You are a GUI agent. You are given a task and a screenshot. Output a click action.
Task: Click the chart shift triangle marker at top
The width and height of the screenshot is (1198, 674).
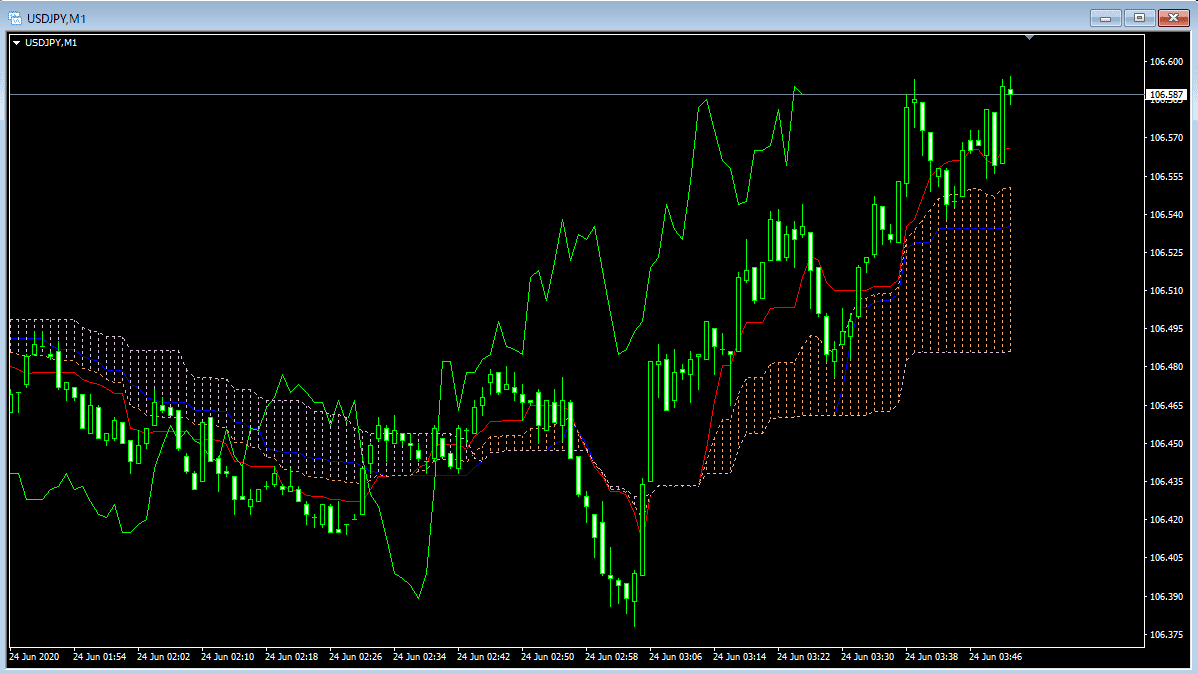coord(1030,38)
